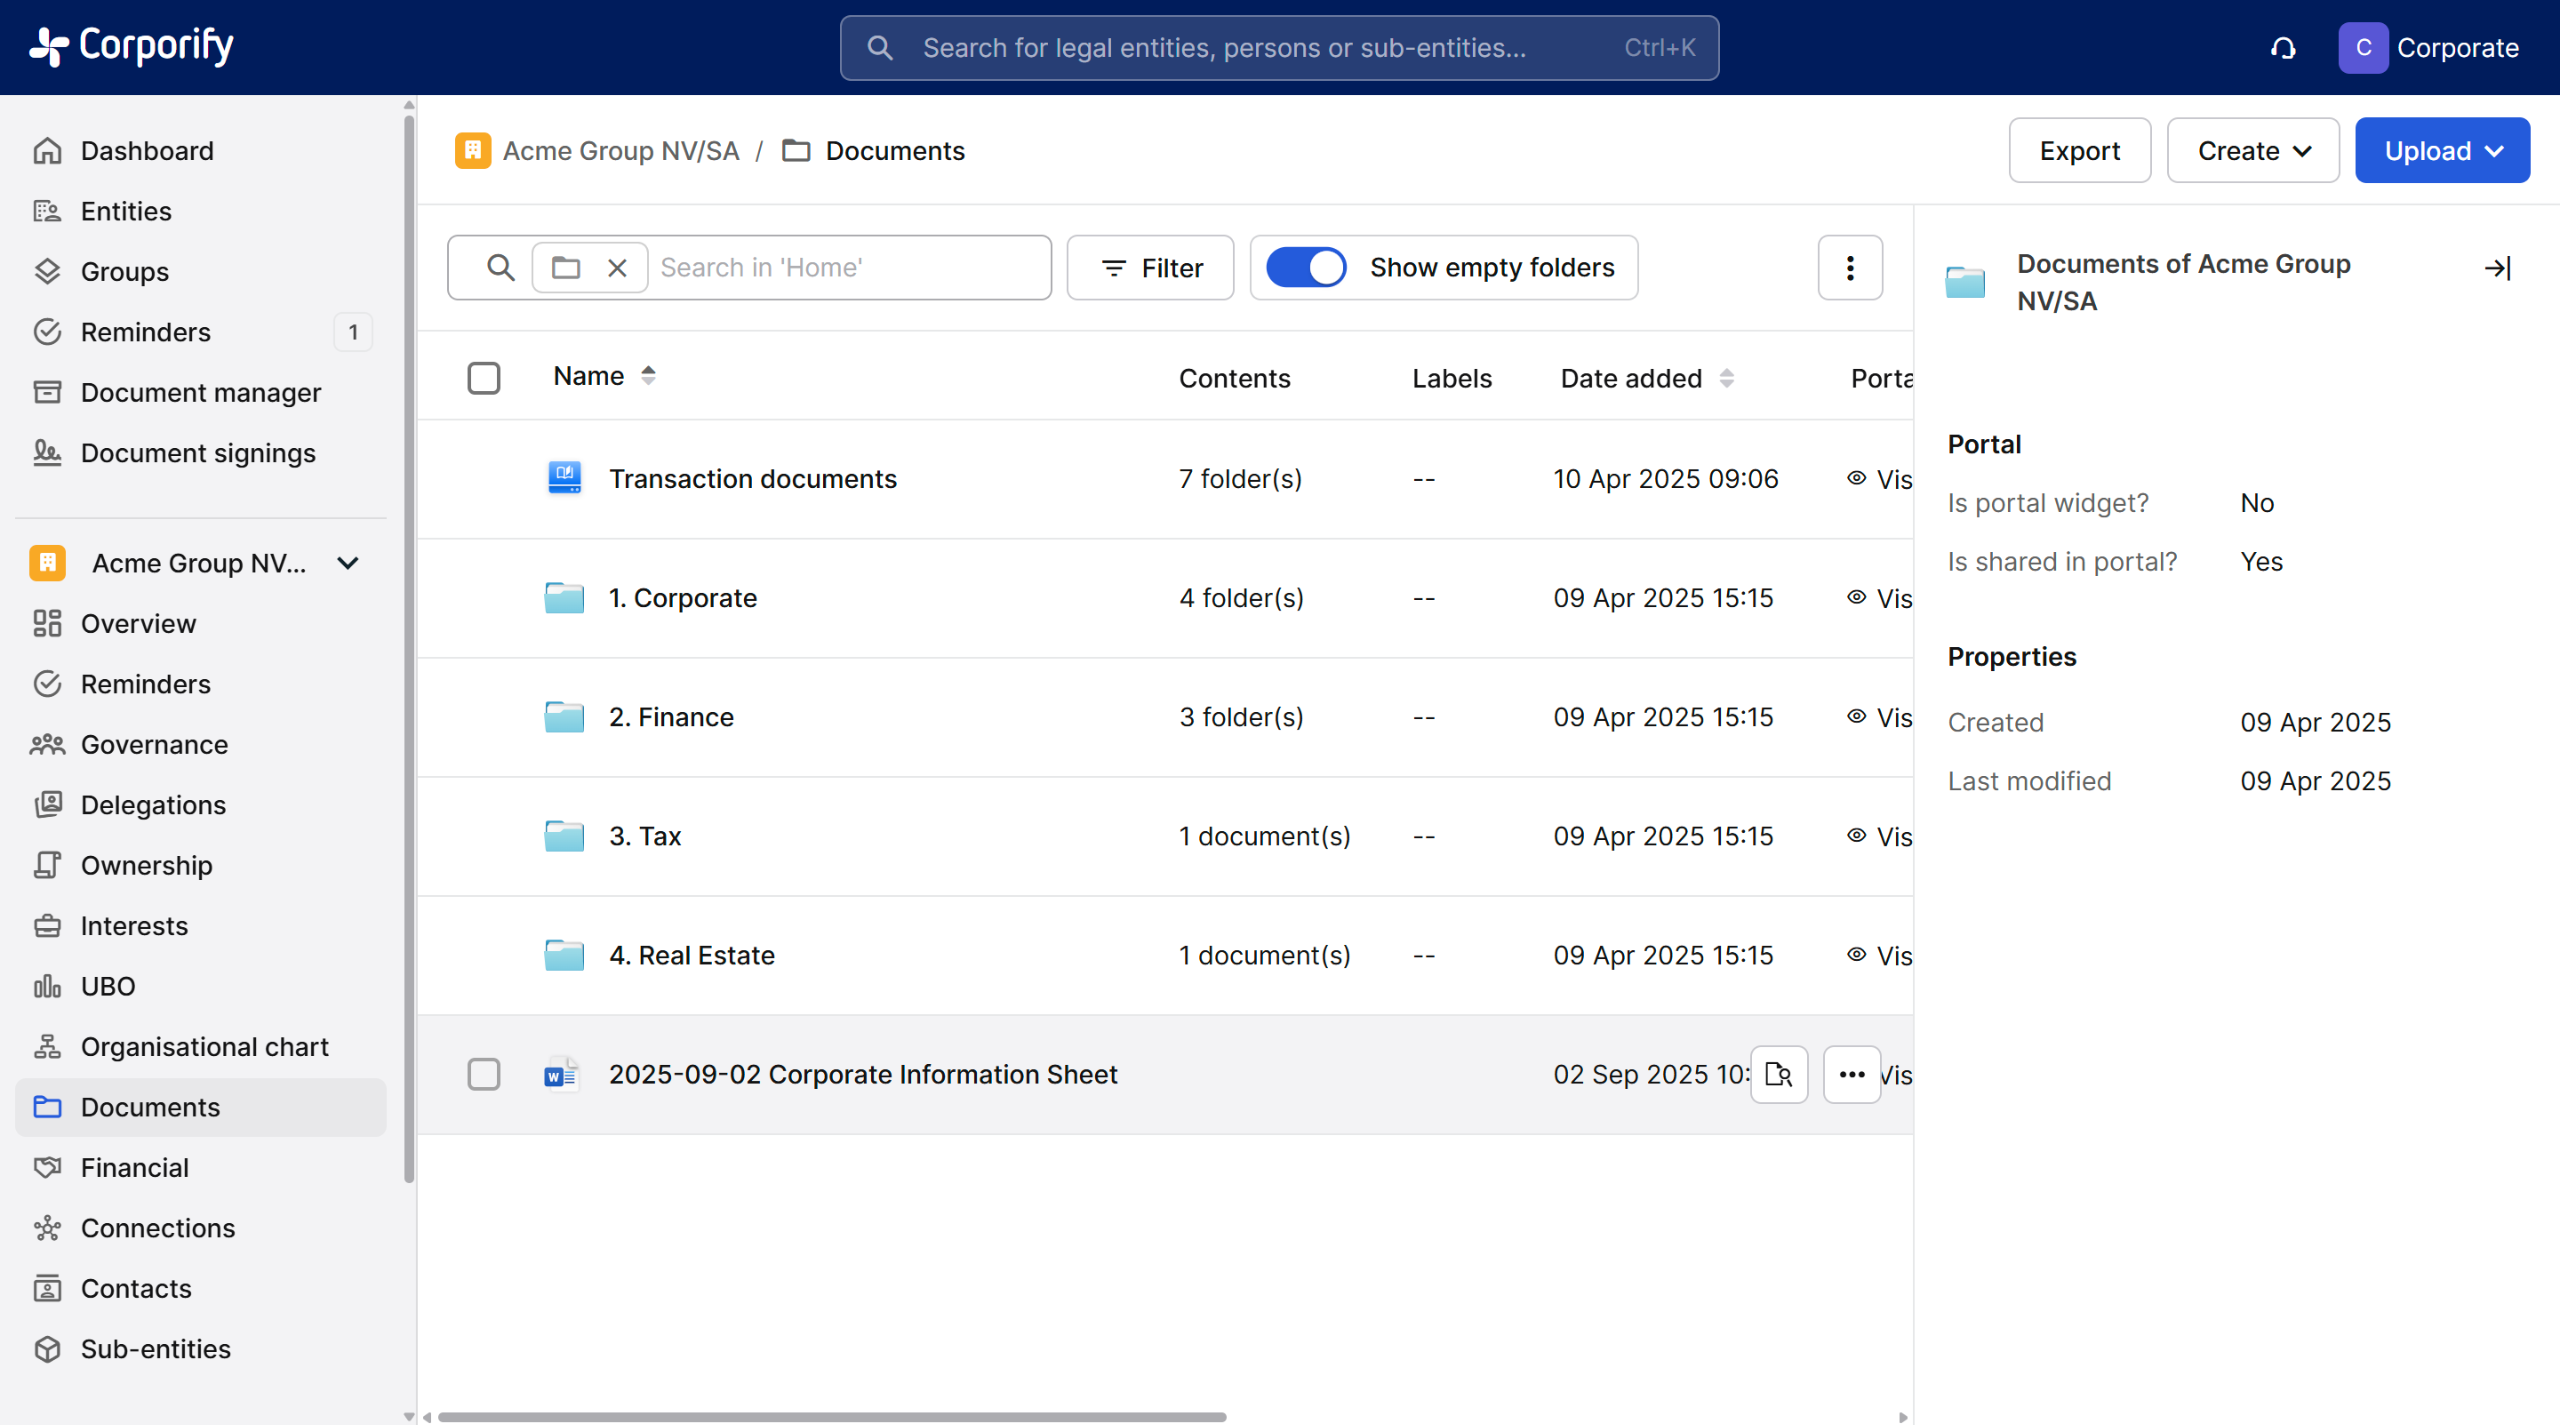Open the three-dot options menu beside filter

click(1849, 268)
